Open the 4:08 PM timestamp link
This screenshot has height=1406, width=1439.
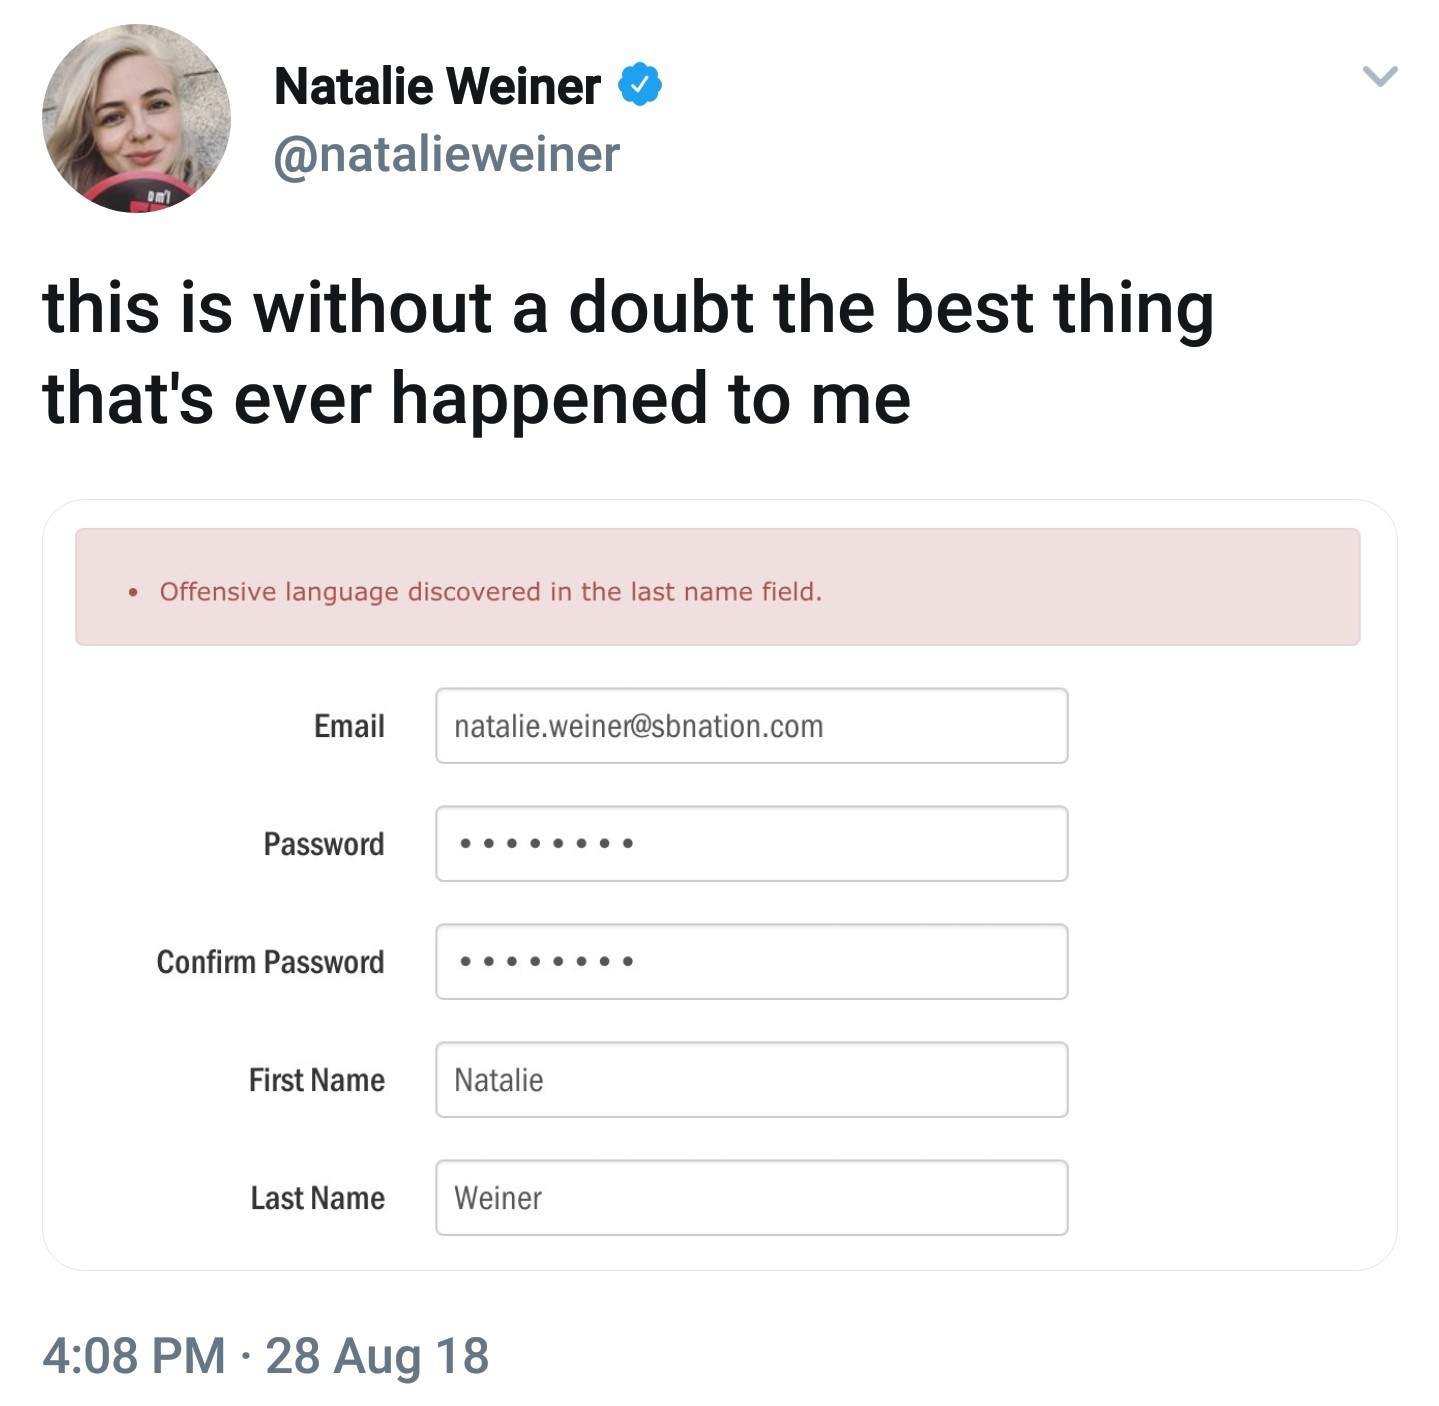[x=134, y=1356]
